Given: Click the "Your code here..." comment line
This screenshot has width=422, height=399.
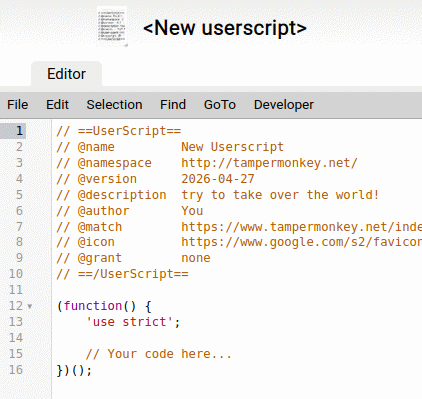Looking at the screenshot, I should click(158, 354).
